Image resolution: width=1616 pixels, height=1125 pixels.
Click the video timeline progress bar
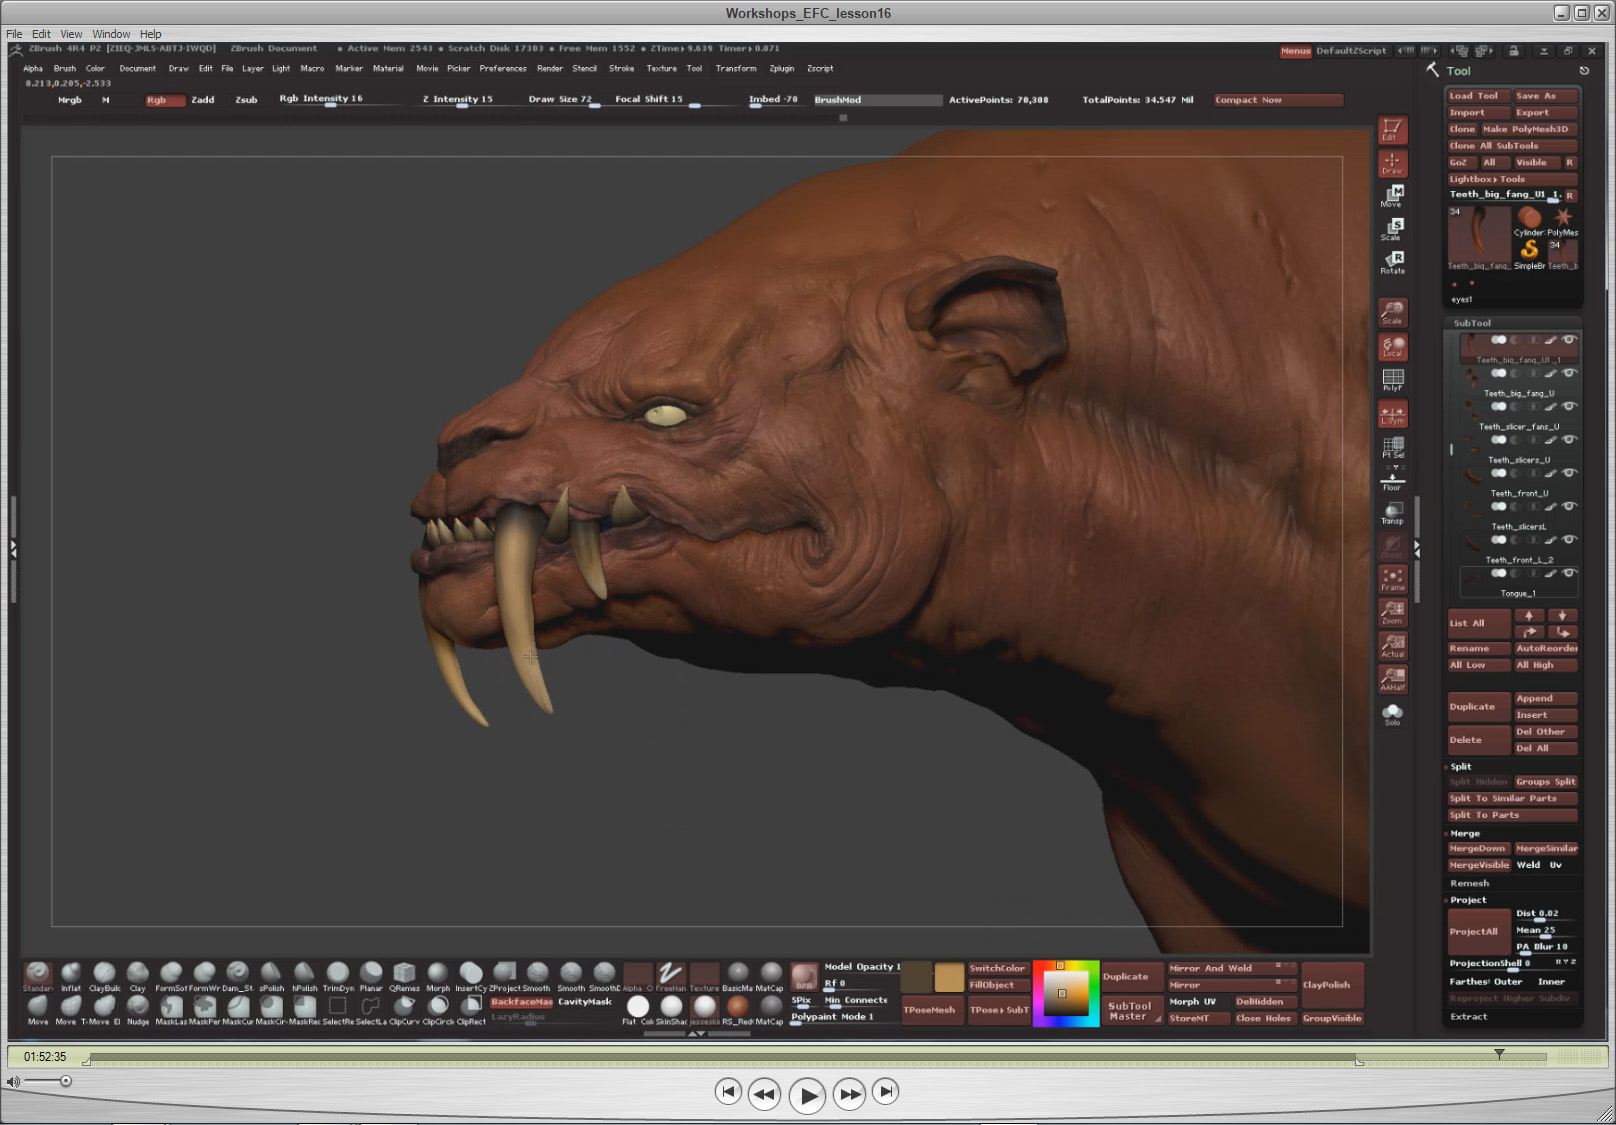(x=817, y=1057)
